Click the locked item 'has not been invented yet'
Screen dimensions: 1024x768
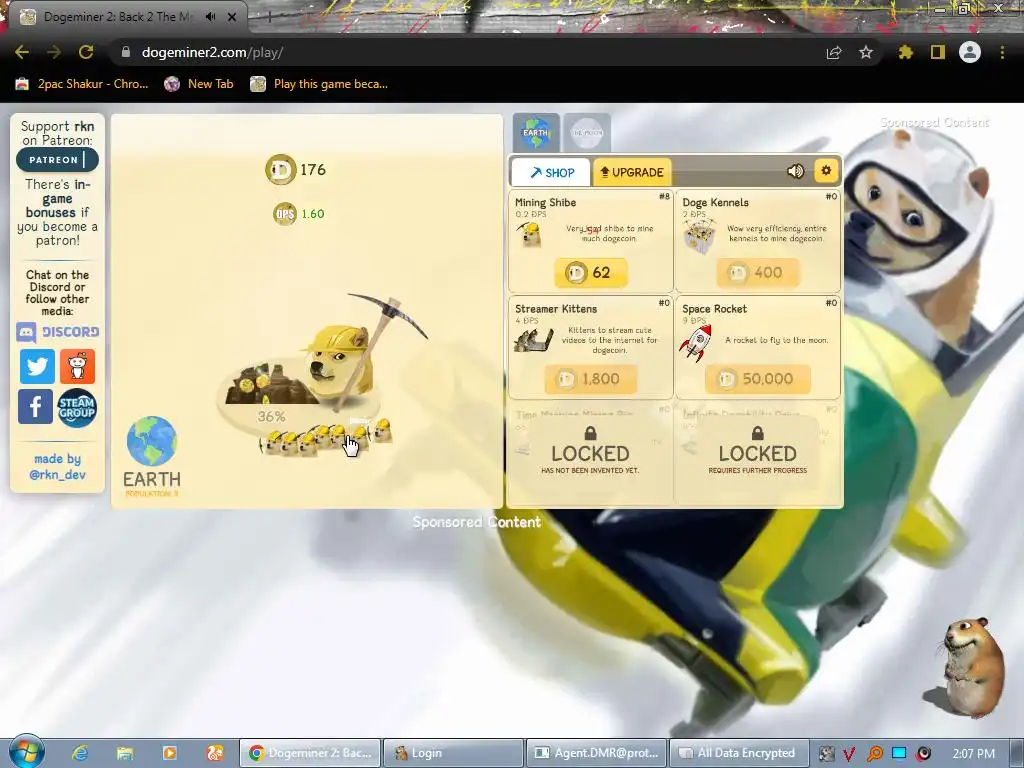click(x=590, y=451)
